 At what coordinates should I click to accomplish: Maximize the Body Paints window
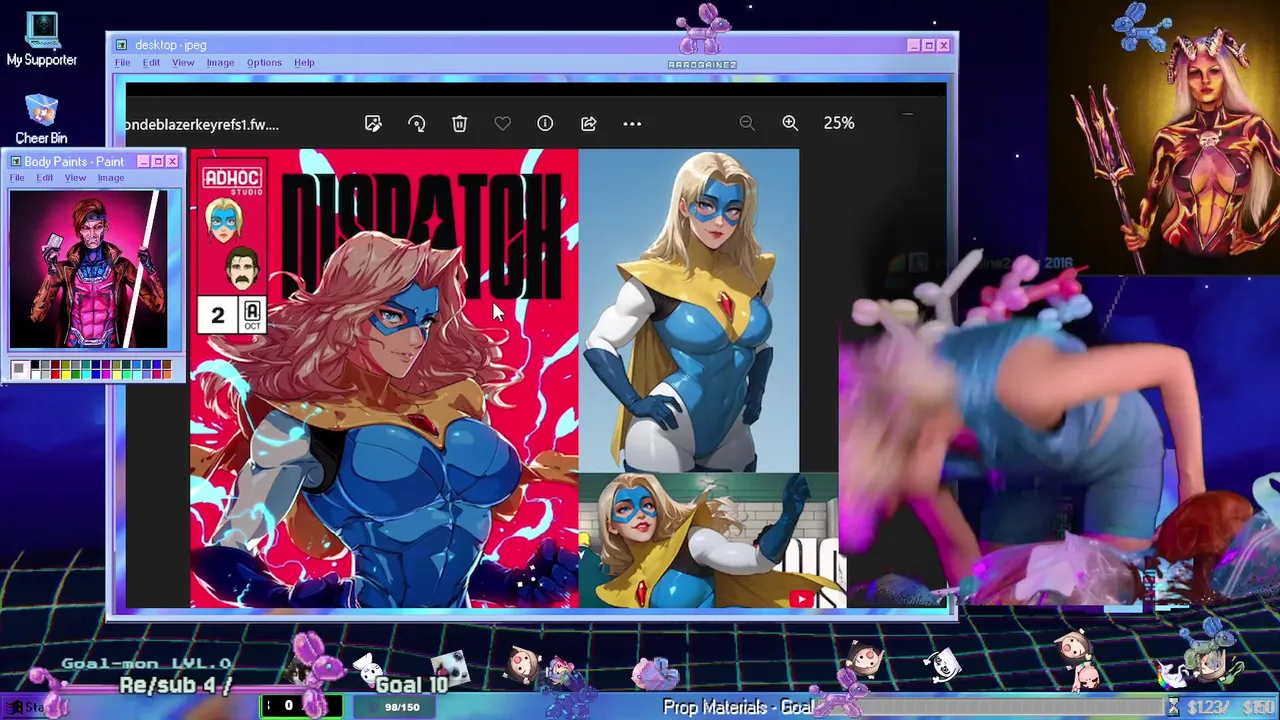coord(157,161)
